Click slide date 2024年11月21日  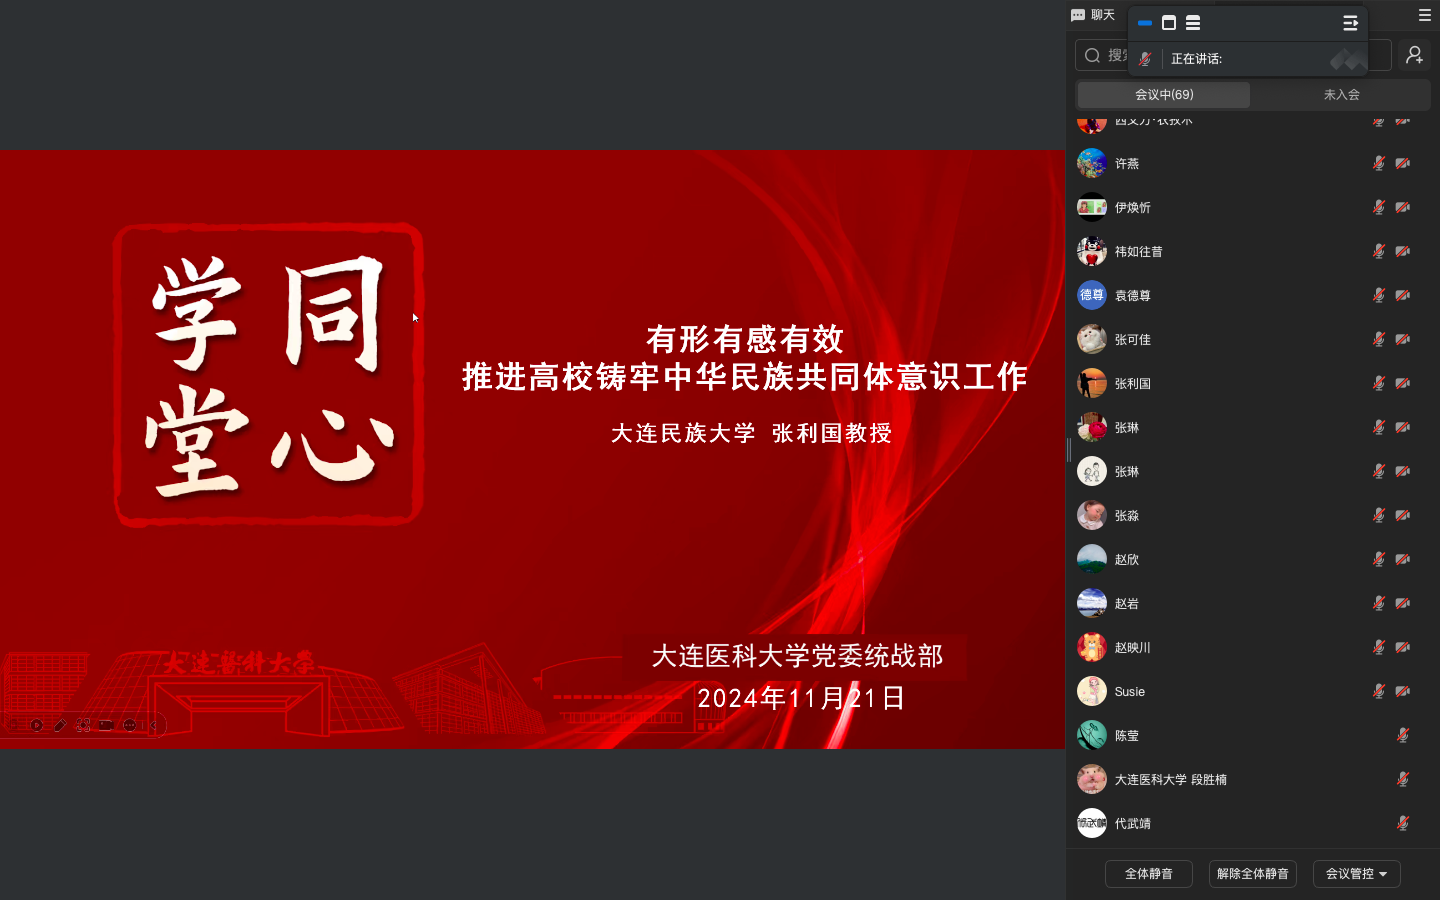point(801,698)
